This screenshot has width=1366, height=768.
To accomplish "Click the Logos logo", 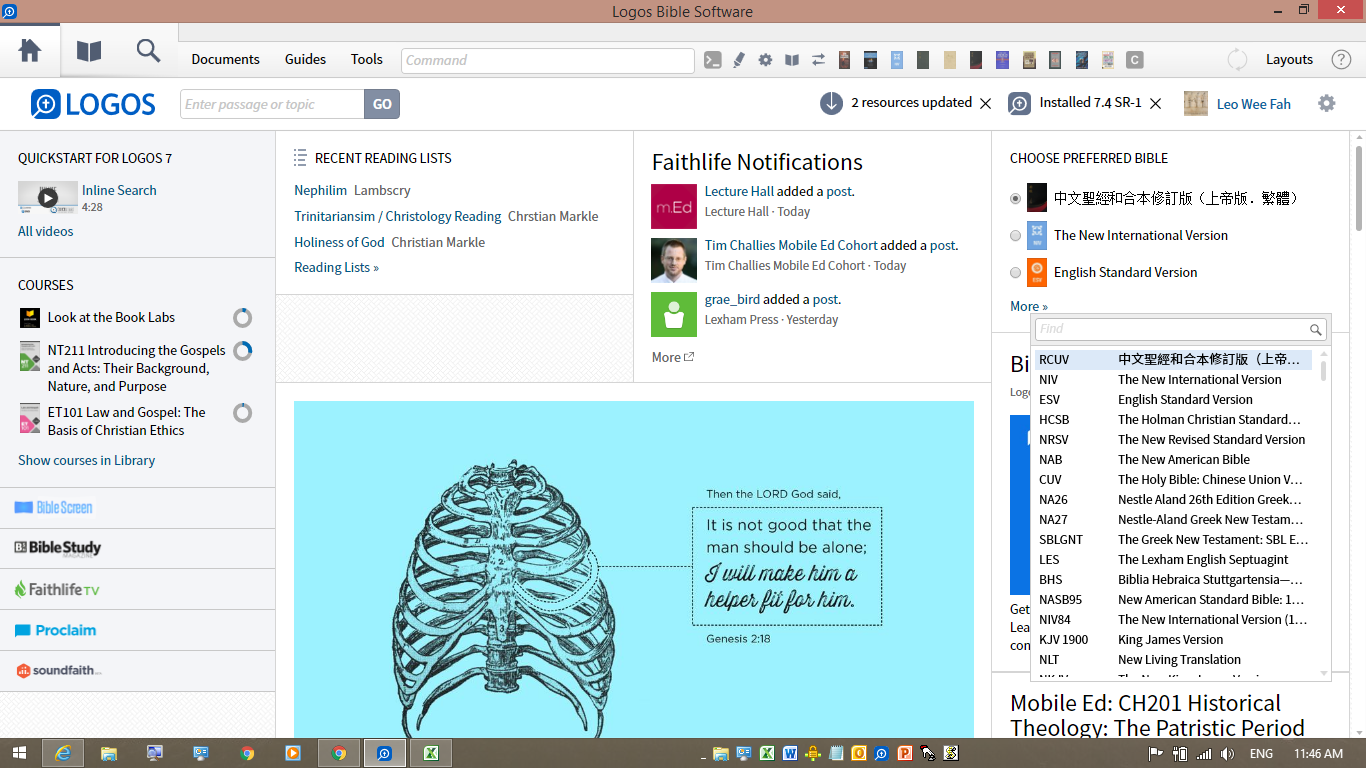I will [x=93, y=104].
